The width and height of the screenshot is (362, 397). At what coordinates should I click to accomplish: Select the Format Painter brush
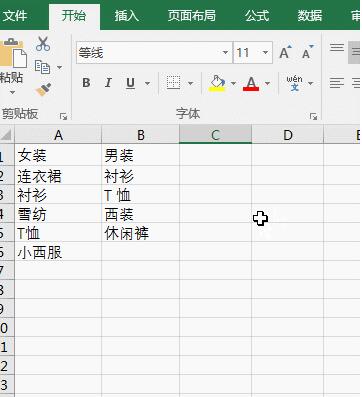(x=44, y=89)
